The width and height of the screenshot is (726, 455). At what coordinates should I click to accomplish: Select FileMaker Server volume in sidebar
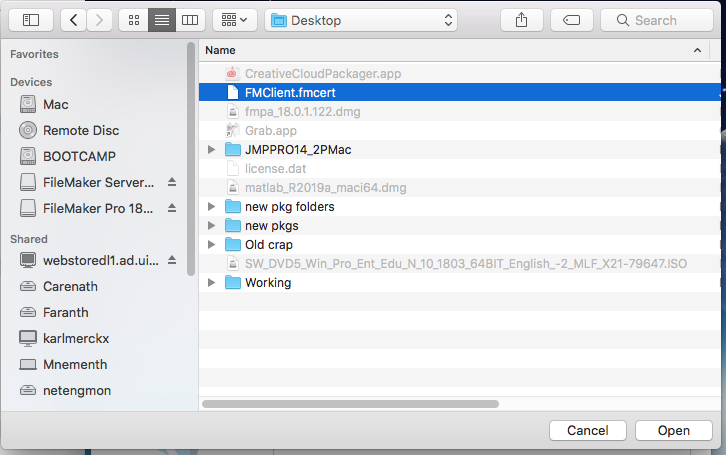[88, 182]
